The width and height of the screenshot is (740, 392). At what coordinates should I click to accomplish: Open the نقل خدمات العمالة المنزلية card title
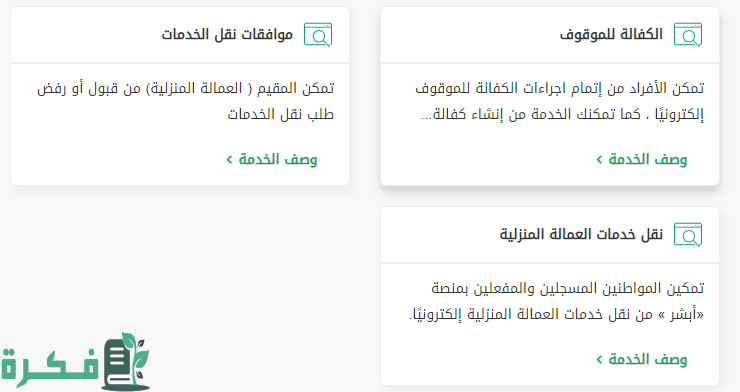point(581,234)
